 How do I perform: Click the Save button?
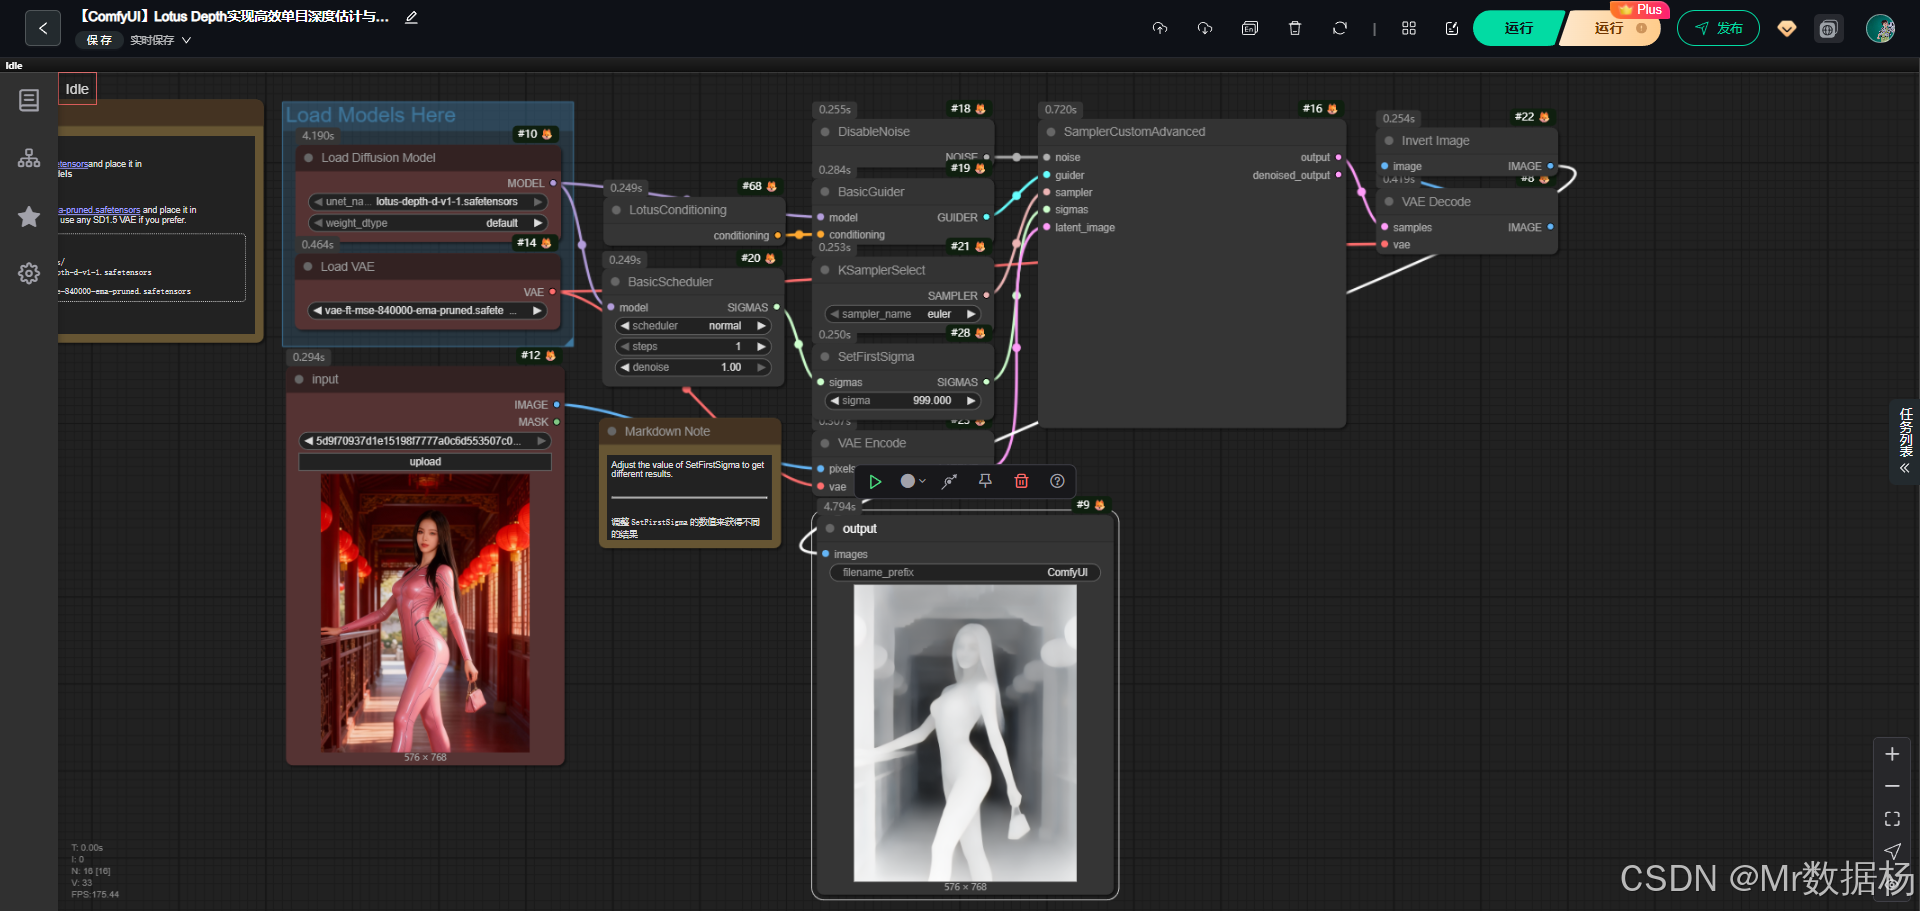(99, 41)
